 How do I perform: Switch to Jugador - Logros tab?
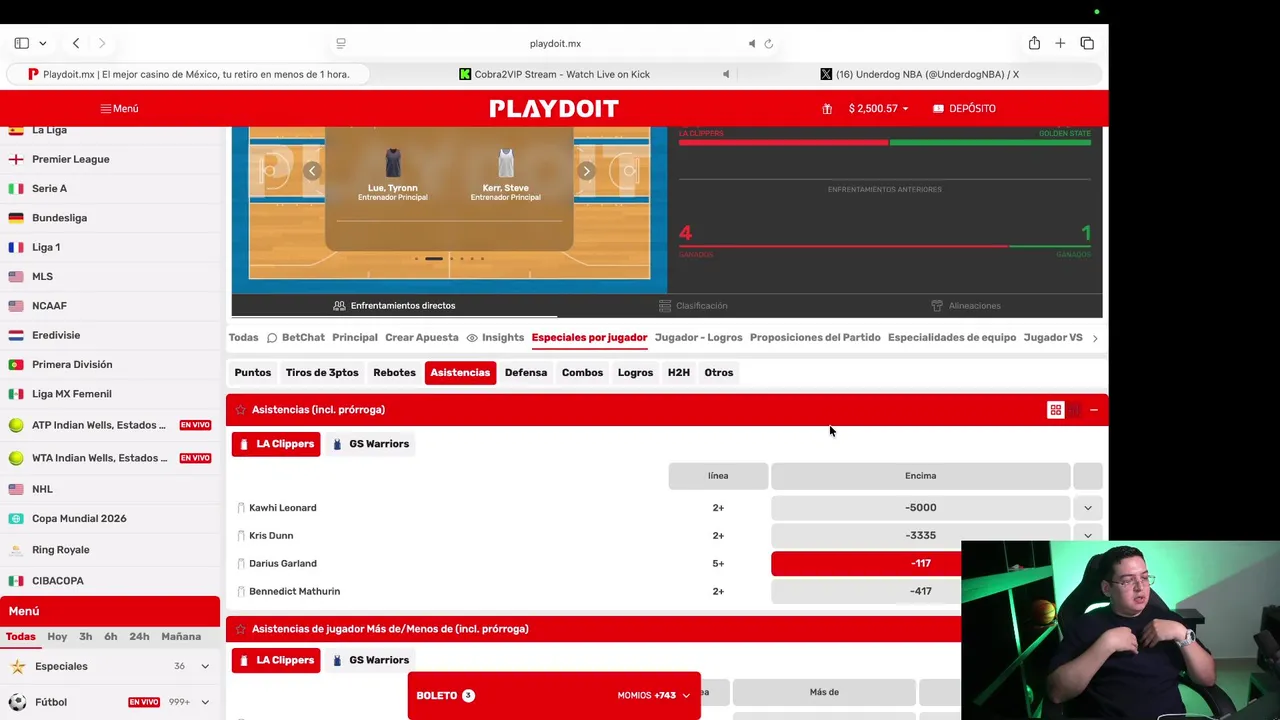[x=698, y=337]
